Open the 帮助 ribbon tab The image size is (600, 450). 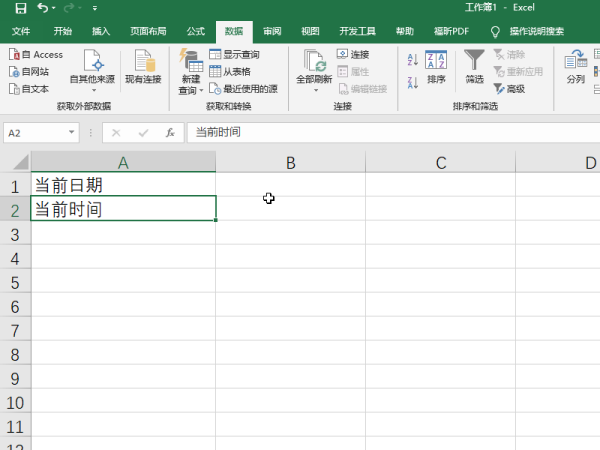[x=404, y=31]
